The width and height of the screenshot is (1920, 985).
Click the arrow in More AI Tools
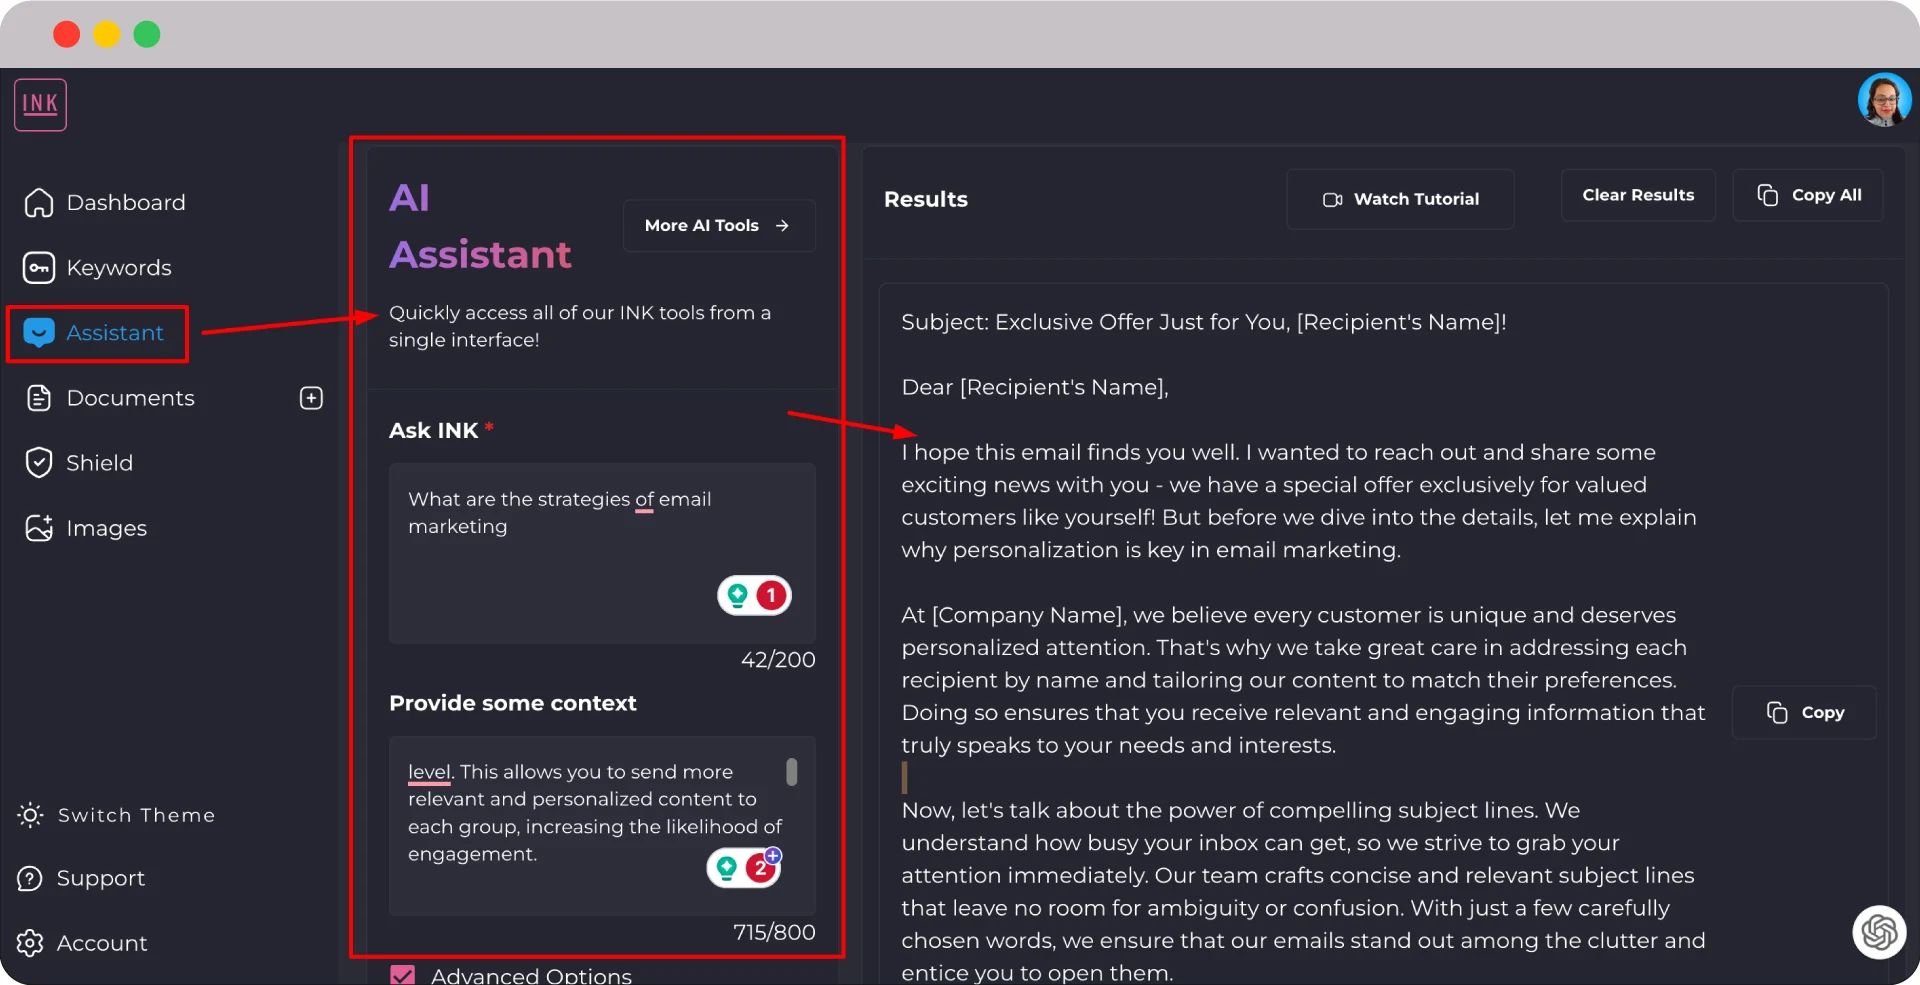coord(783,226)
